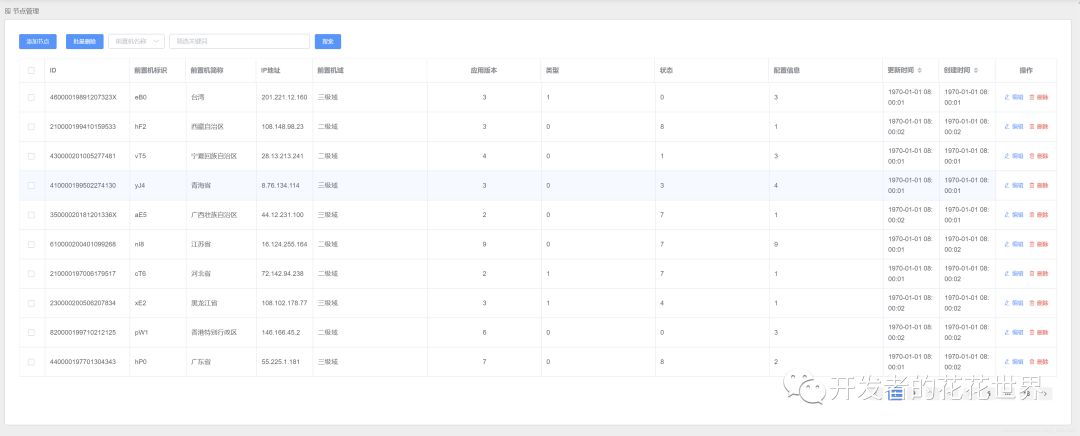Image resolution: width=1080 pixels, height=436 pixels.
Task: Open edit for row vT5
Action: (1014, 156)
